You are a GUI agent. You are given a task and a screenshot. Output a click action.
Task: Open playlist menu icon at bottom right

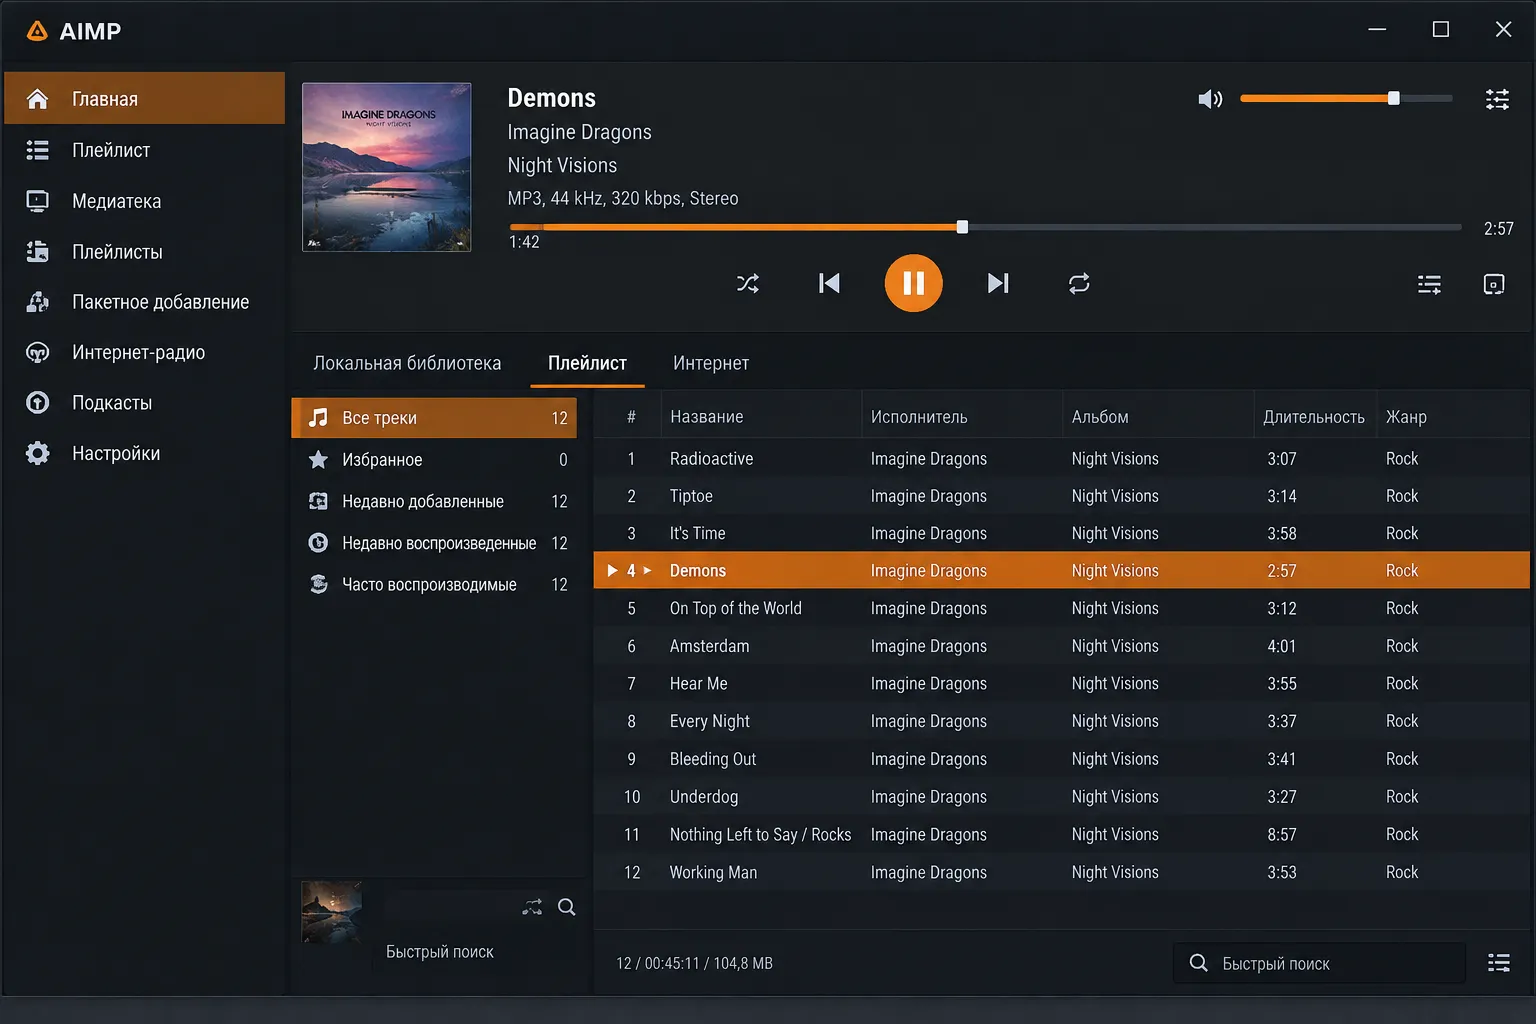pos(1498,963)
